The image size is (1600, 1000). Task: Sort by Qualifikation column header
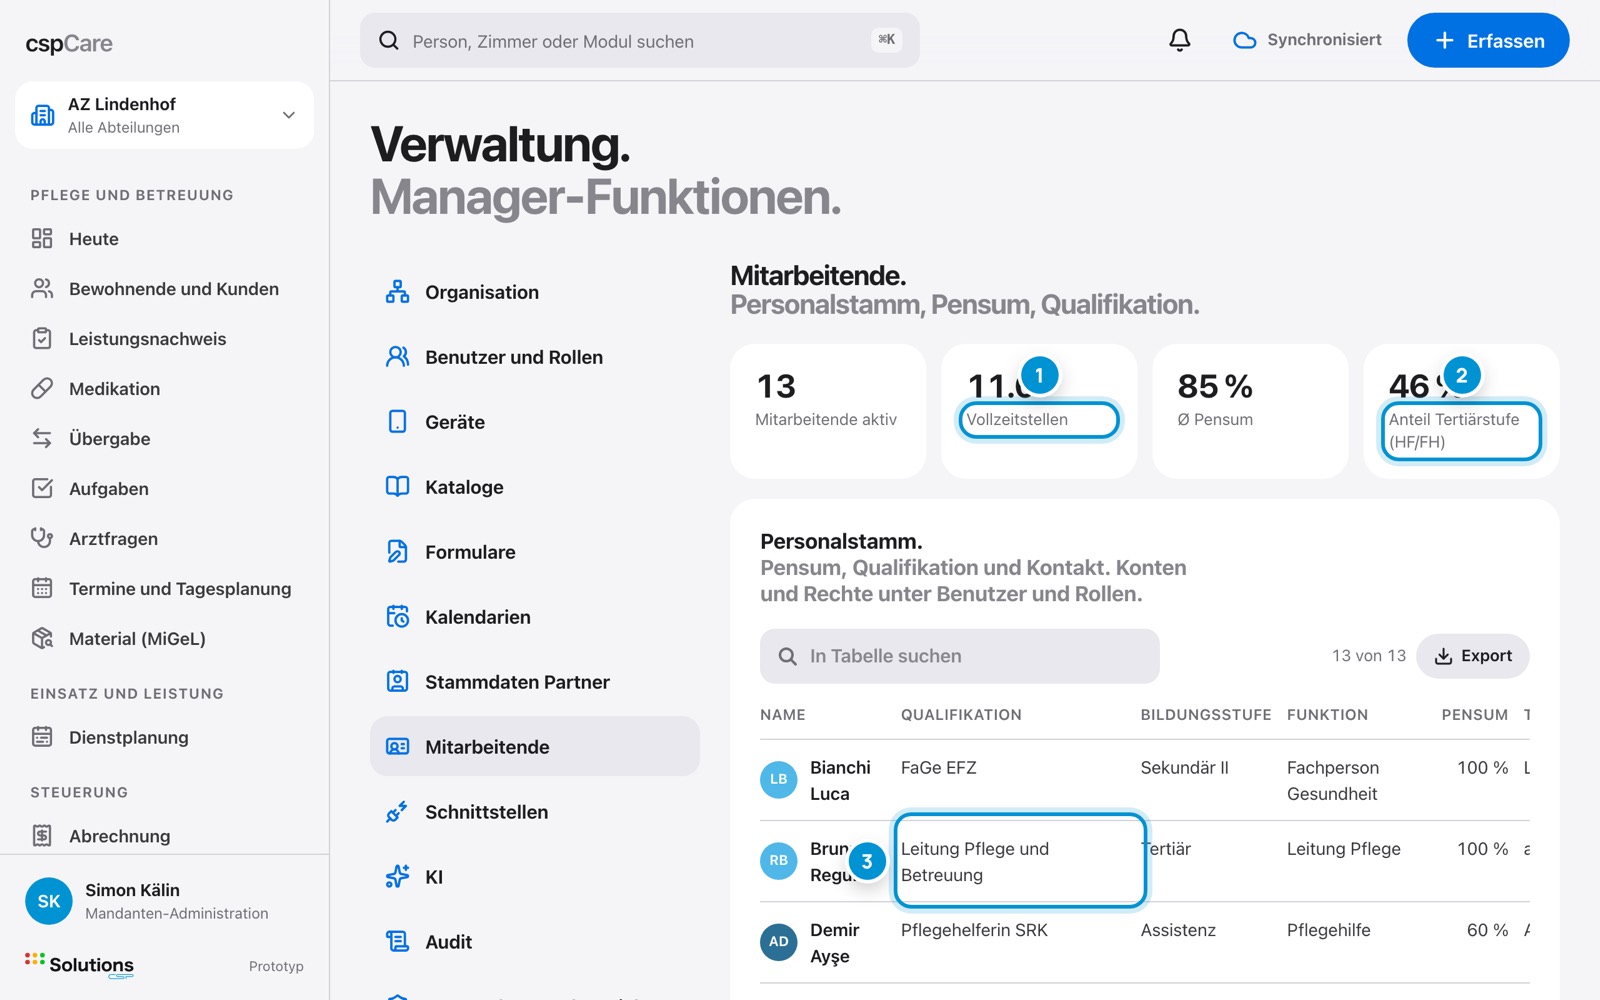coord(961,715)
